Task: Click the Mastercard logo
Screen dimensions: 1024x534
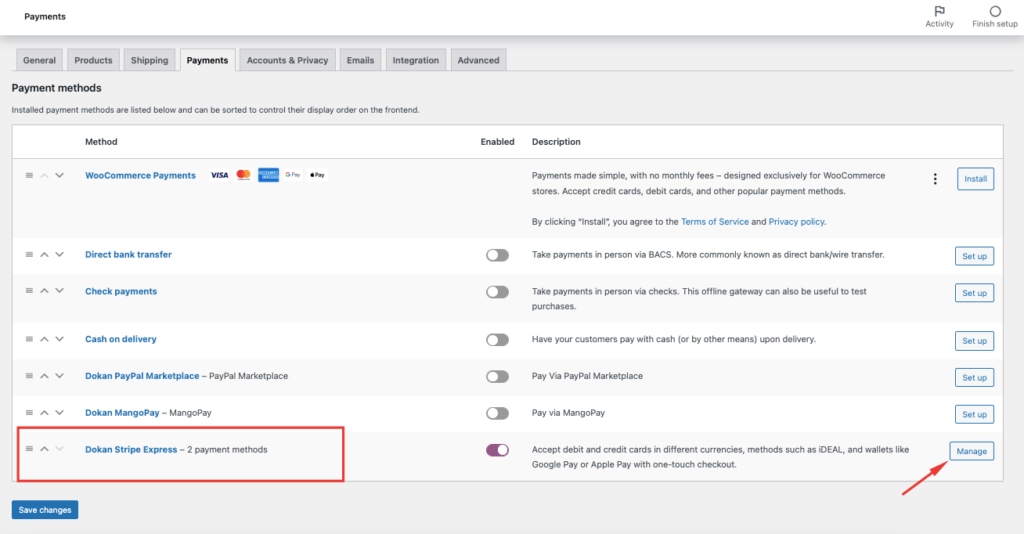Action: 244,175
